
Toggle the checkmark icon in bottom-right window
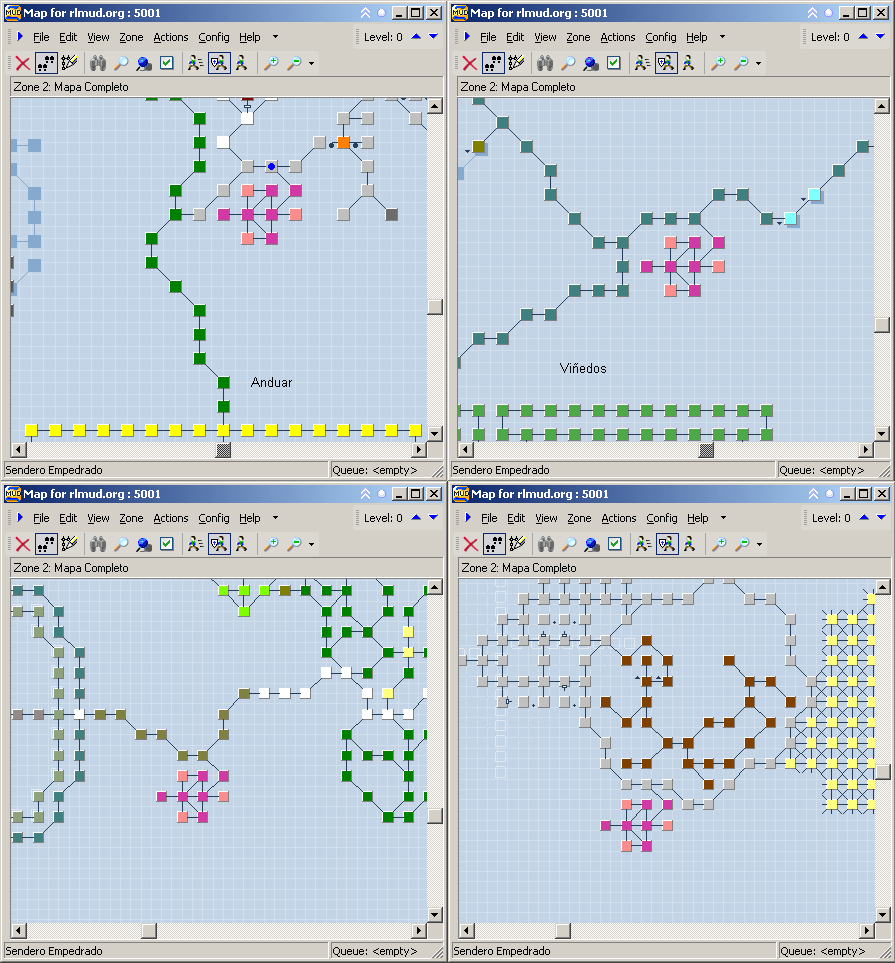pyautogui.click(x=615, y=544)
